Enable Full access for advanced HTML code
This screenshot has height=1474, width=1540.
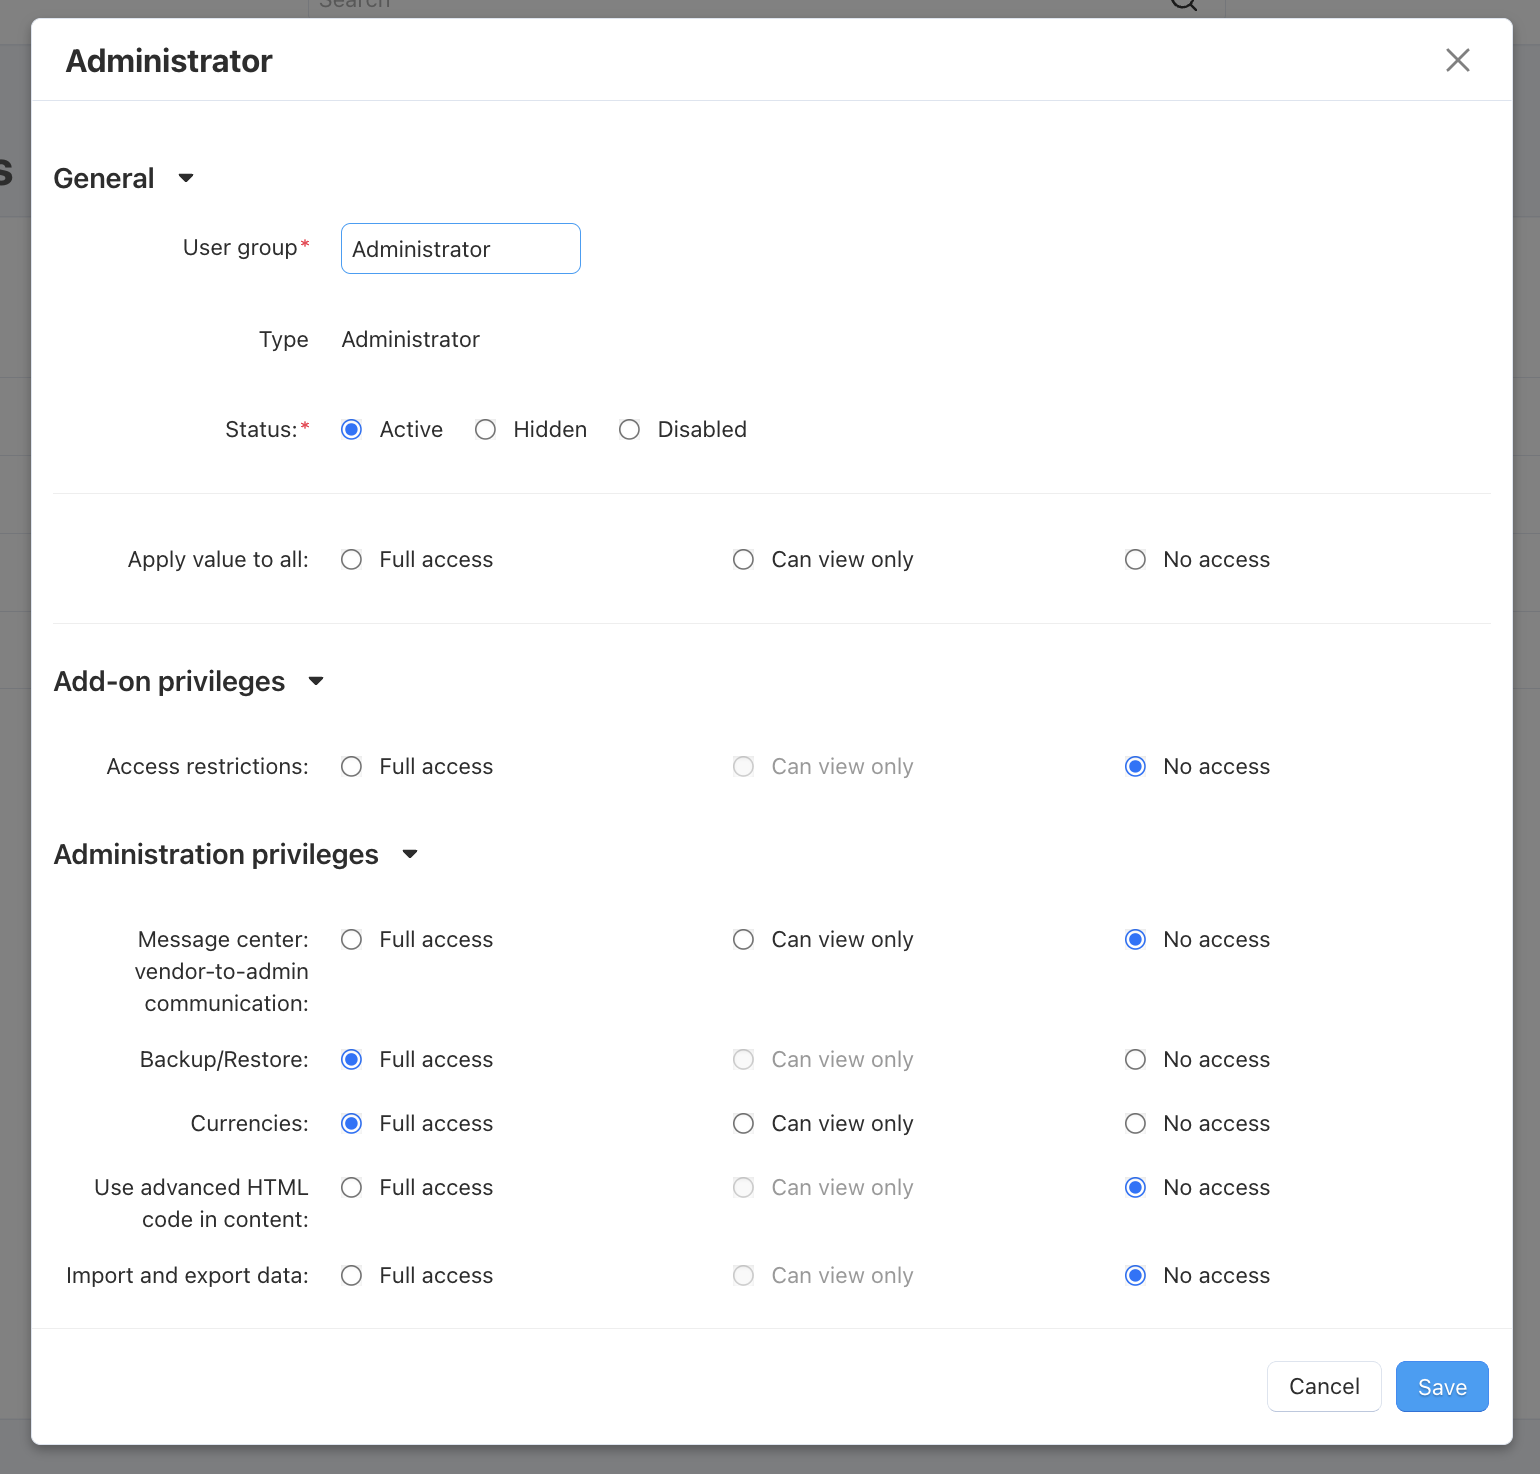coord(351,1188)
